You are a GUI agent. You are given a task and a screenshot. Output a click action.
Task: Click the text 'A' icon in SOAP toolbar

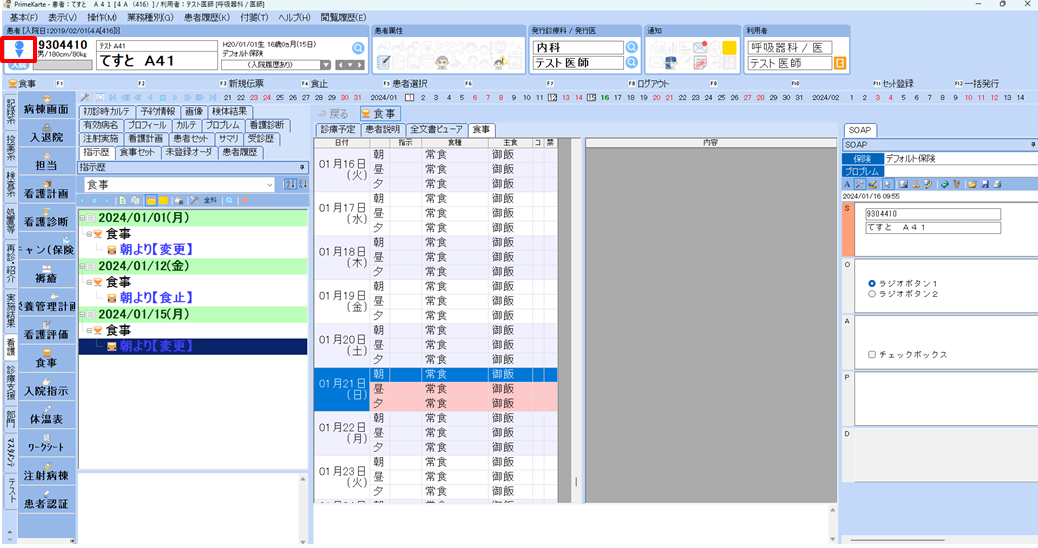tap(847, 185)
